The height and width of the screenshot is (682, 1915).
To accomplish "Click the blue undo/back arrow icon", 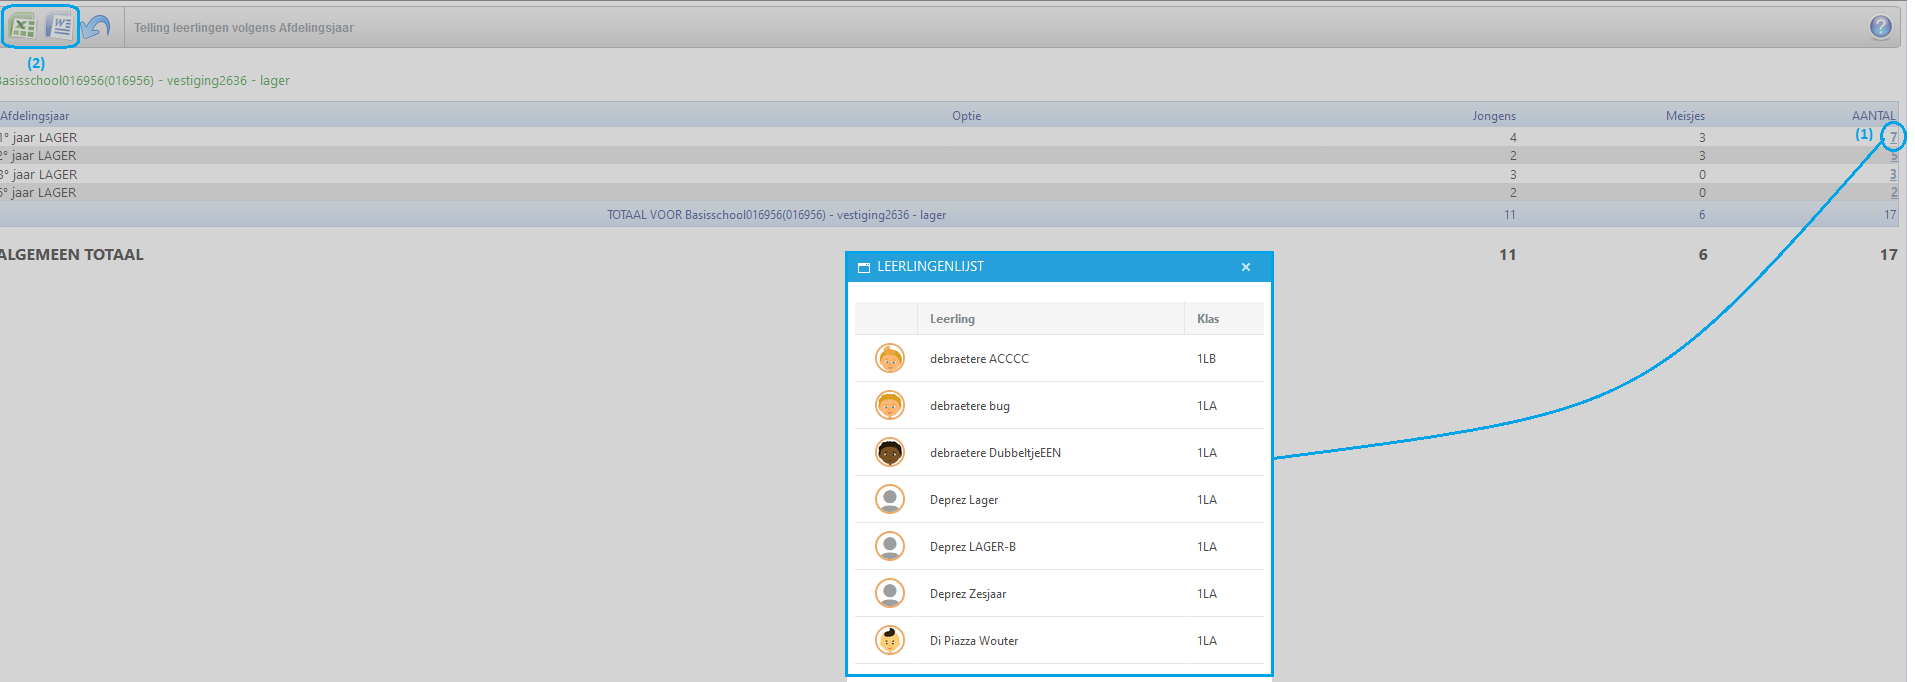I will coord(96,27).
